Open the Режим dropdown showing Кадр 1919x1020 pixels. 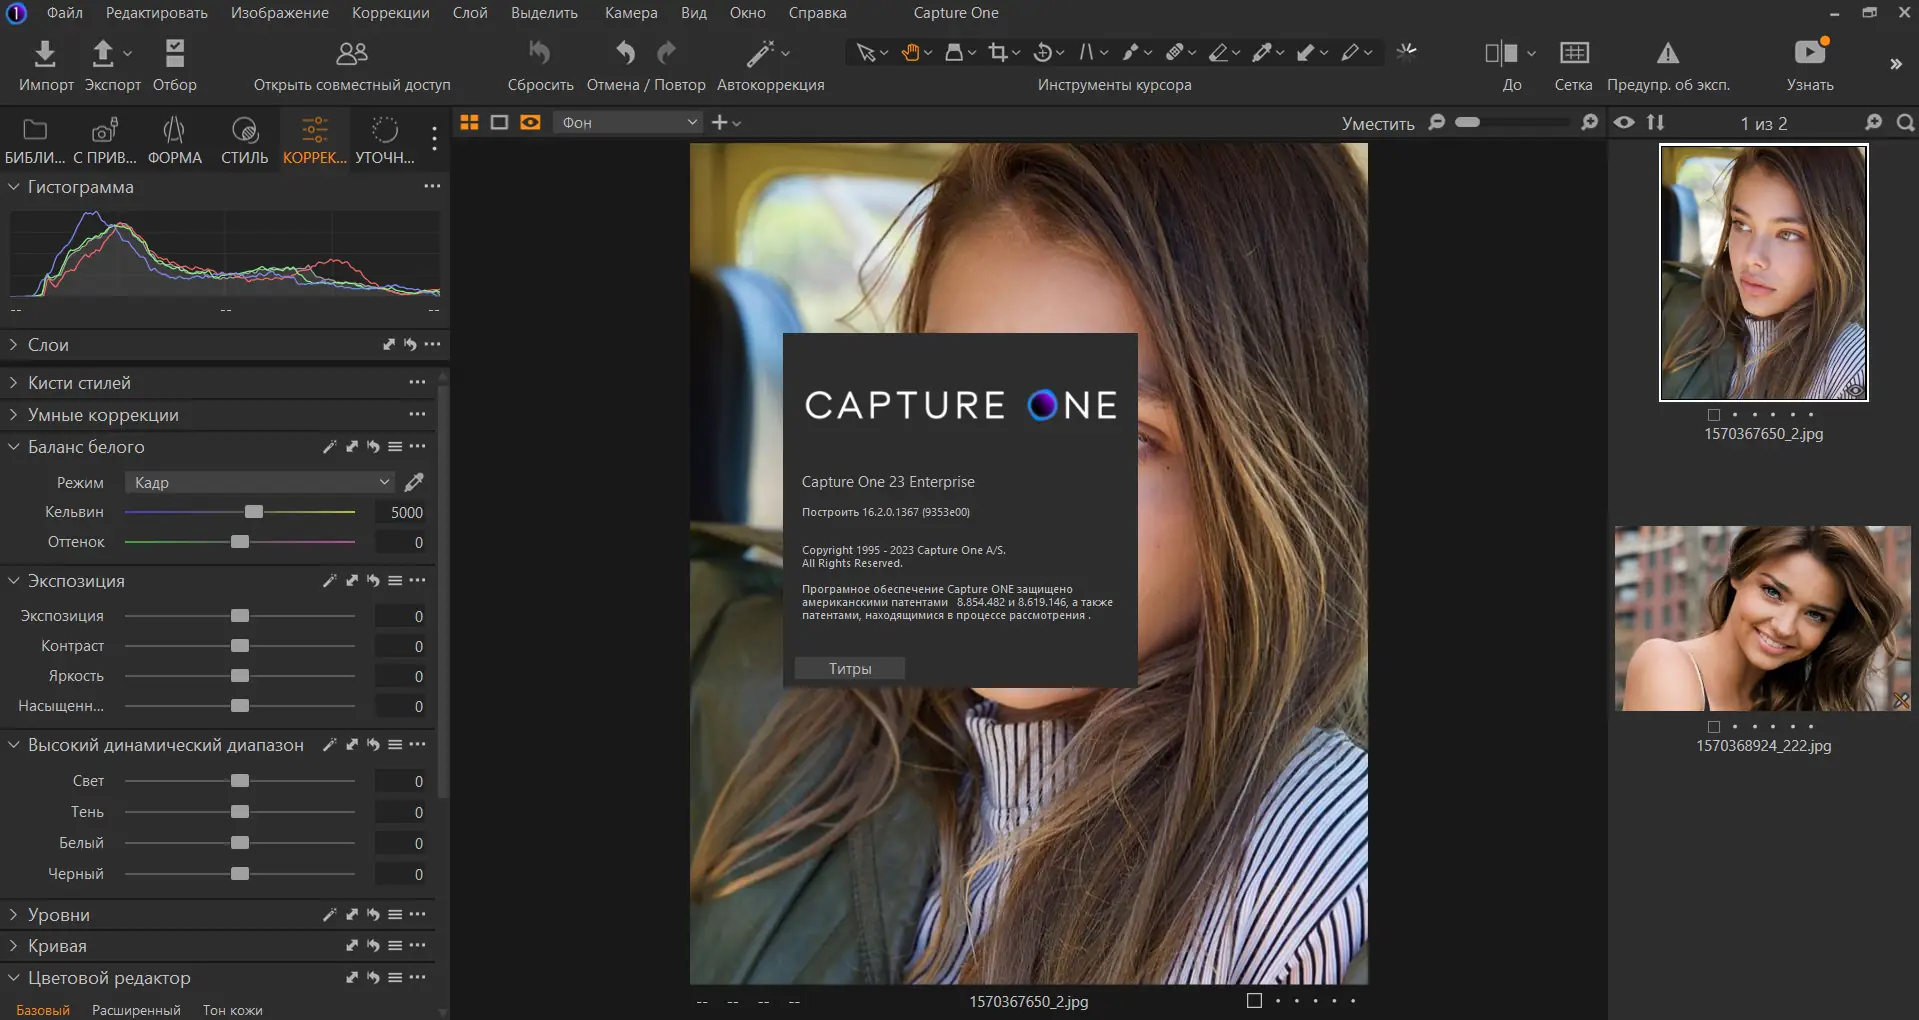pos(260,482)
